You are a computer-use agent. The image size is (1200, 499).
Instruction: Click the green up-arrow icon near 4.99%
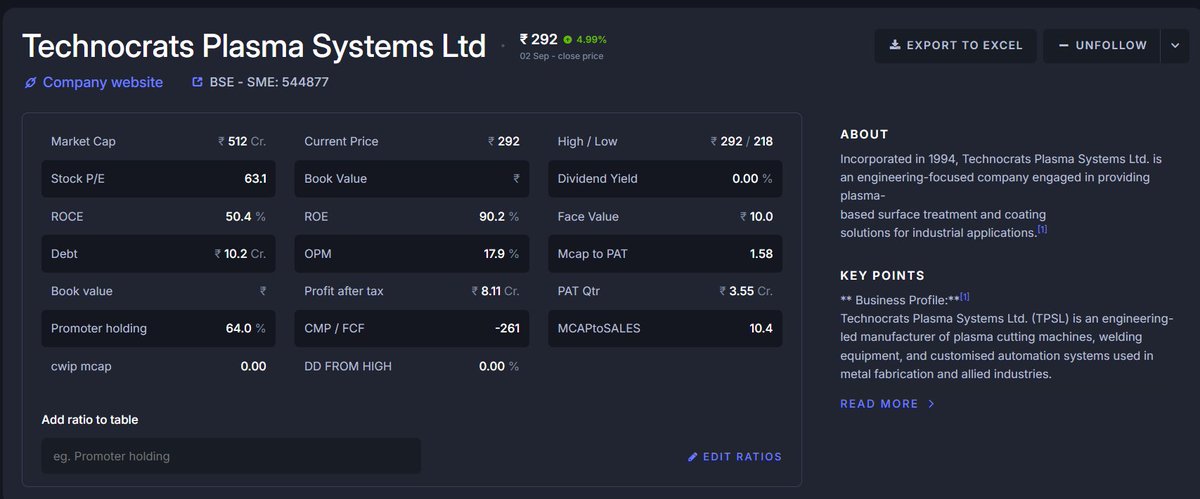coord(568,40)
